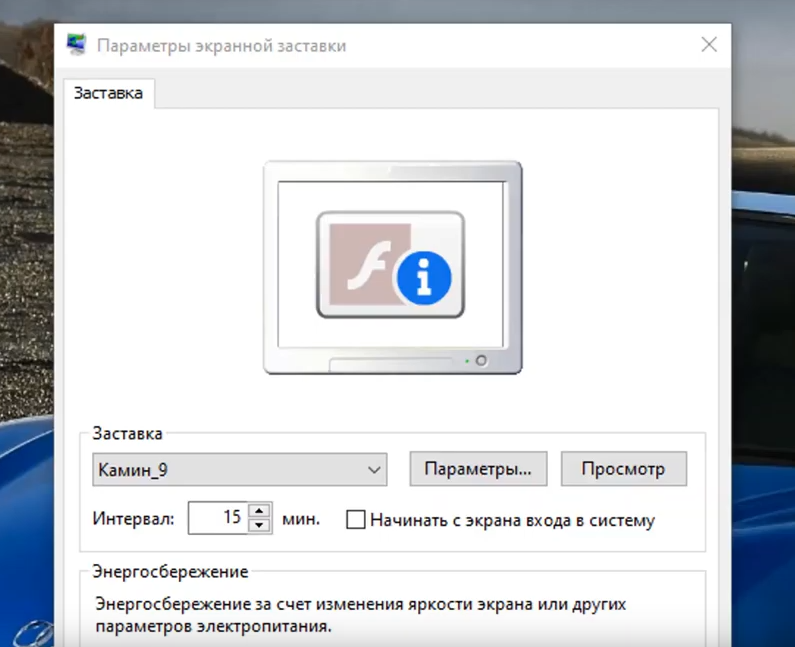Click the power button on the preview monitor
Image resolution: width=795 pixels, height=647 pixels.
click(481, 361)
